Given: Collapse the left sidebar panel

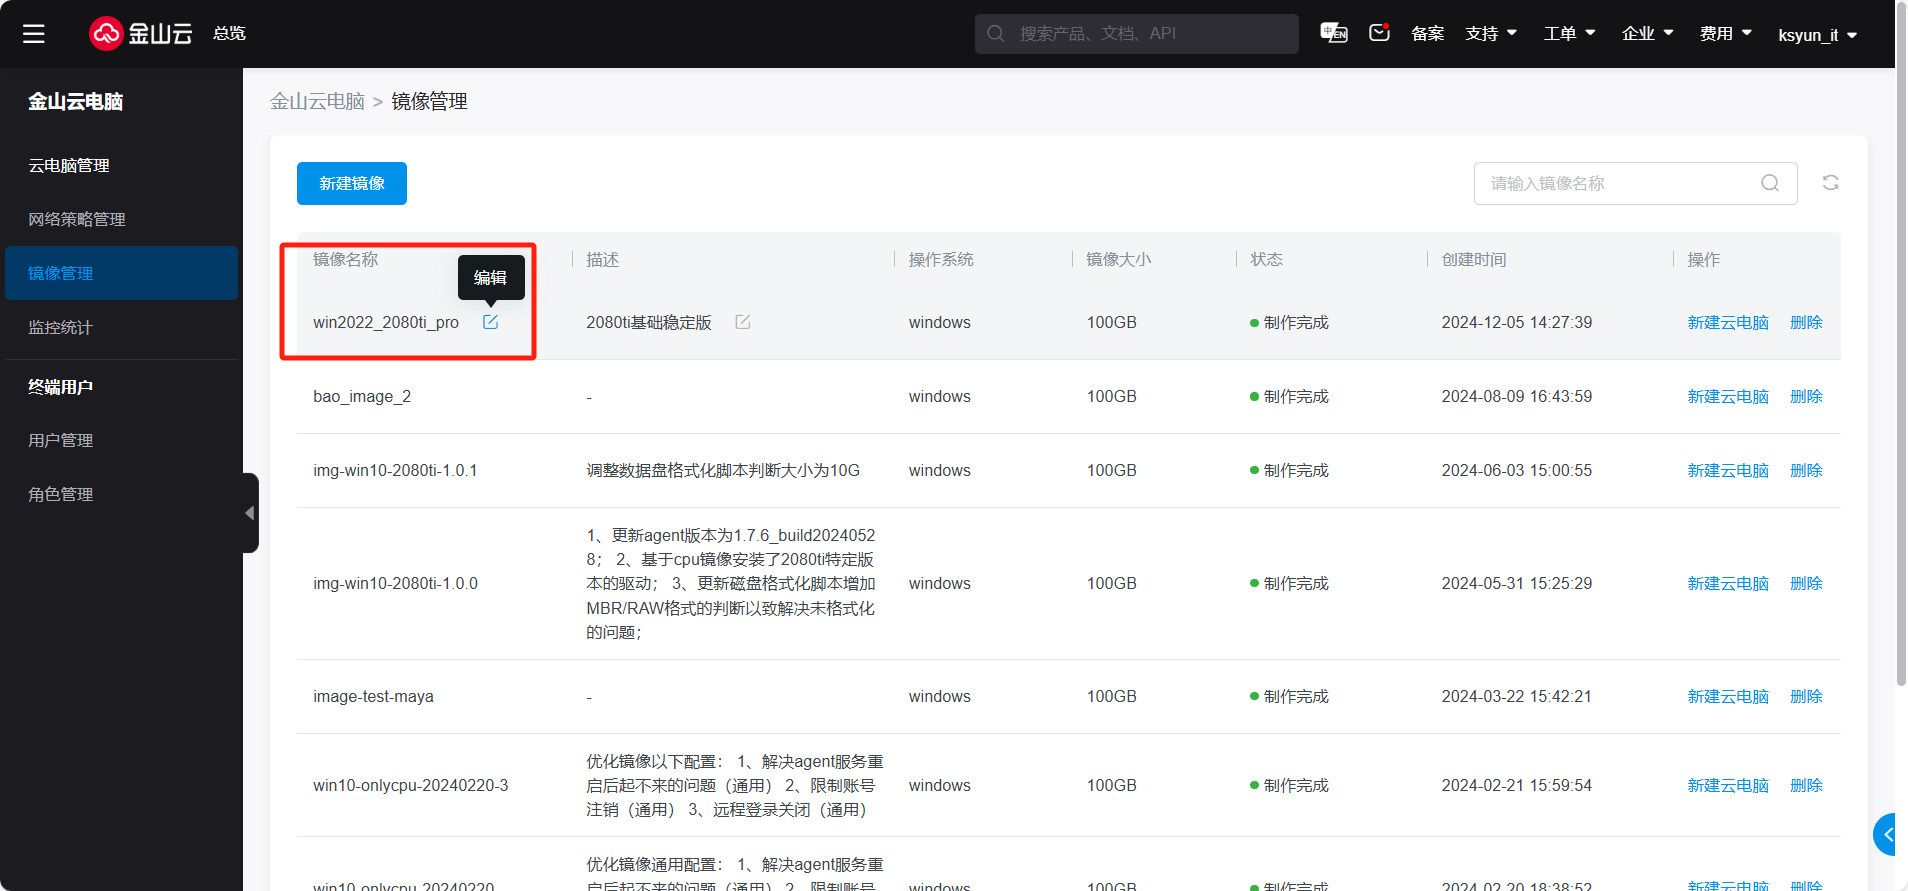Looking at the screenshot, I should point(250,513).
